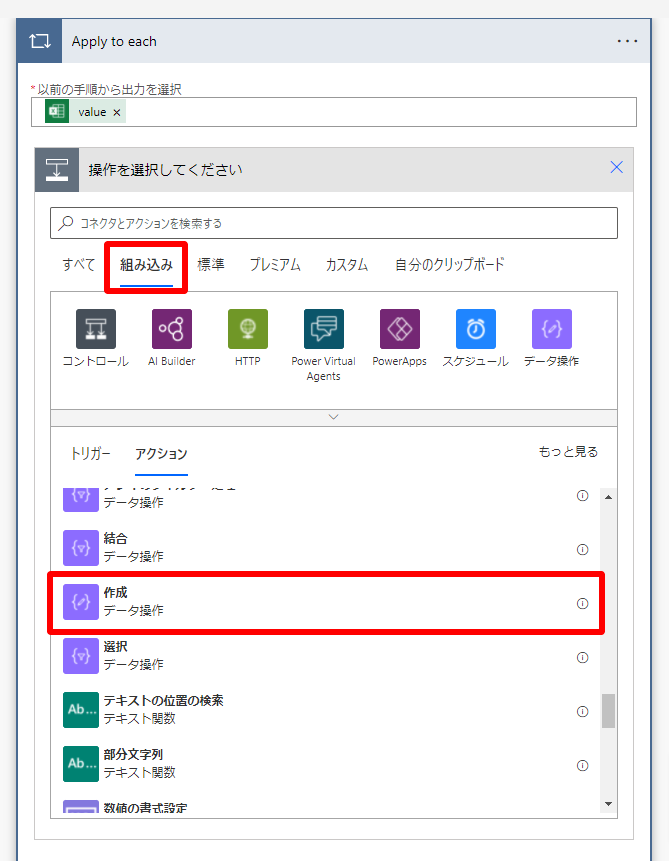
Task: Select the 結合 データ操作 action row
Action: 327,548
